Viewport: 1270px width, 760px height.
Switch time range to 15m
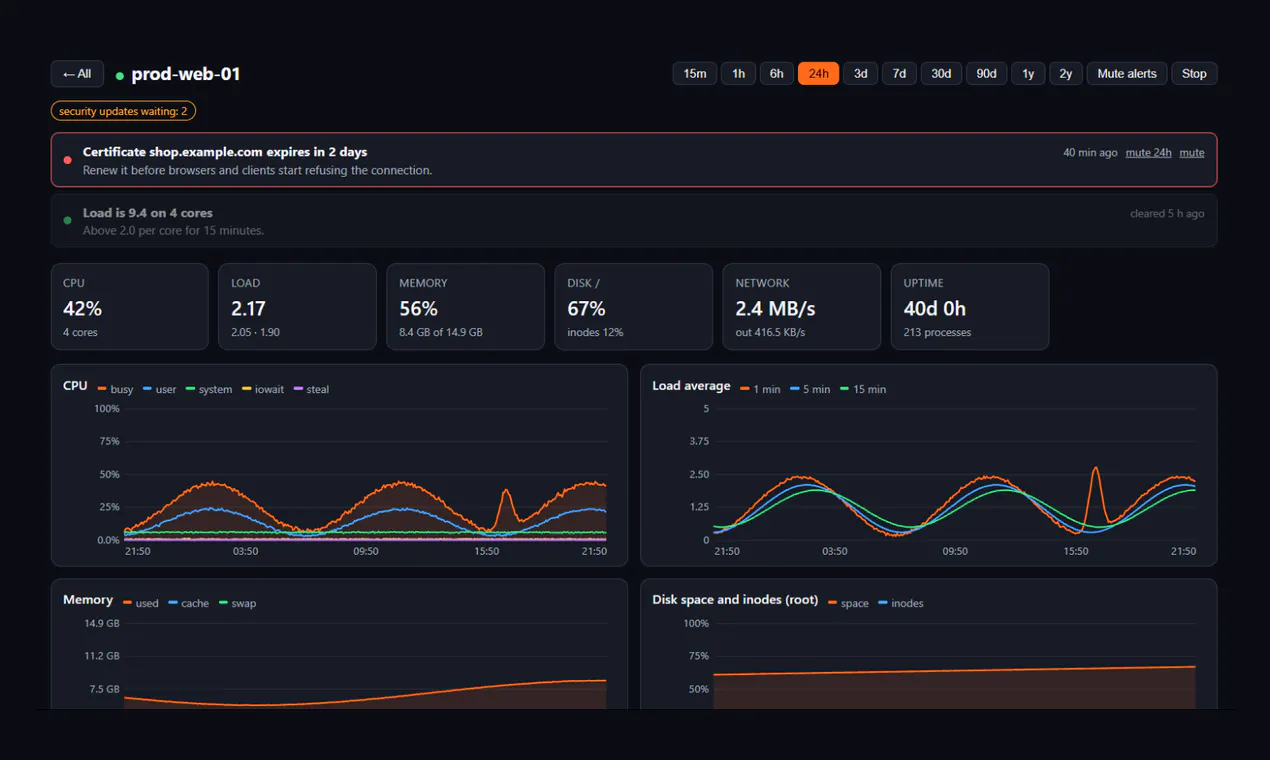tap(695, 74)
